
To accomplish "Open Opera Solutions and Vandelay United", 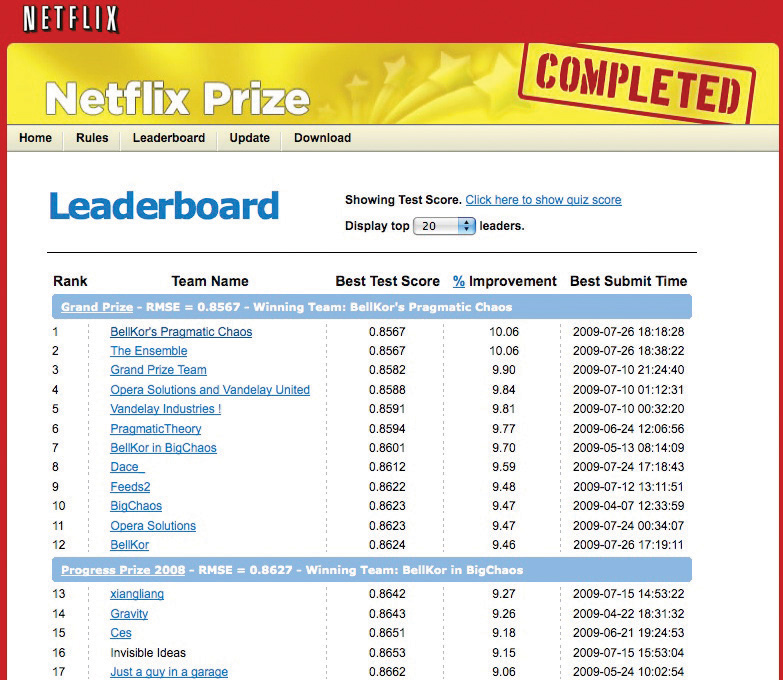I will 210,389.
